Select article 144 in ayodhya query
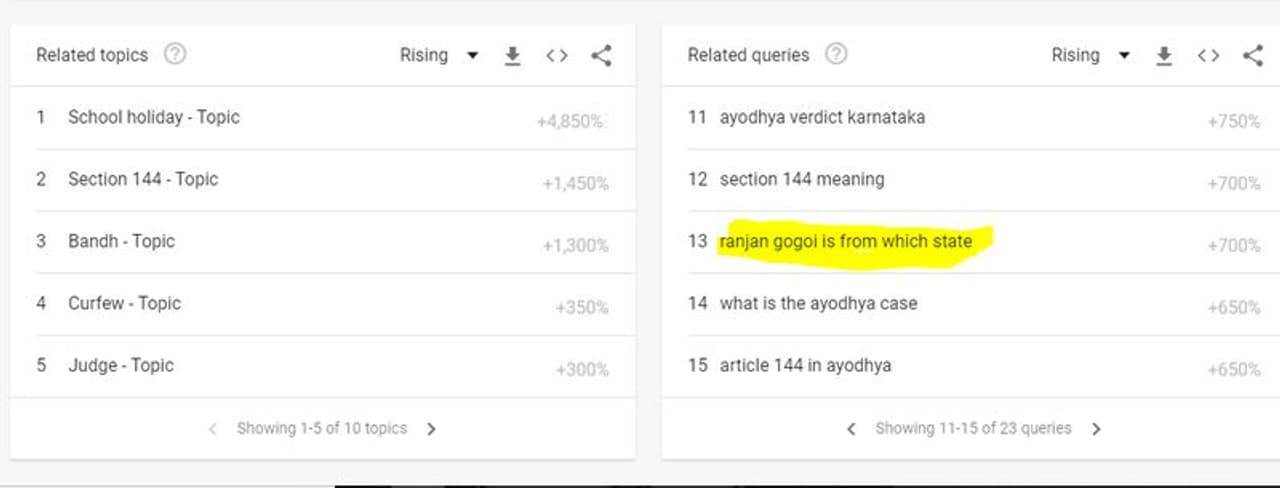The image size is (1280, 488). (x=805, y=365)
